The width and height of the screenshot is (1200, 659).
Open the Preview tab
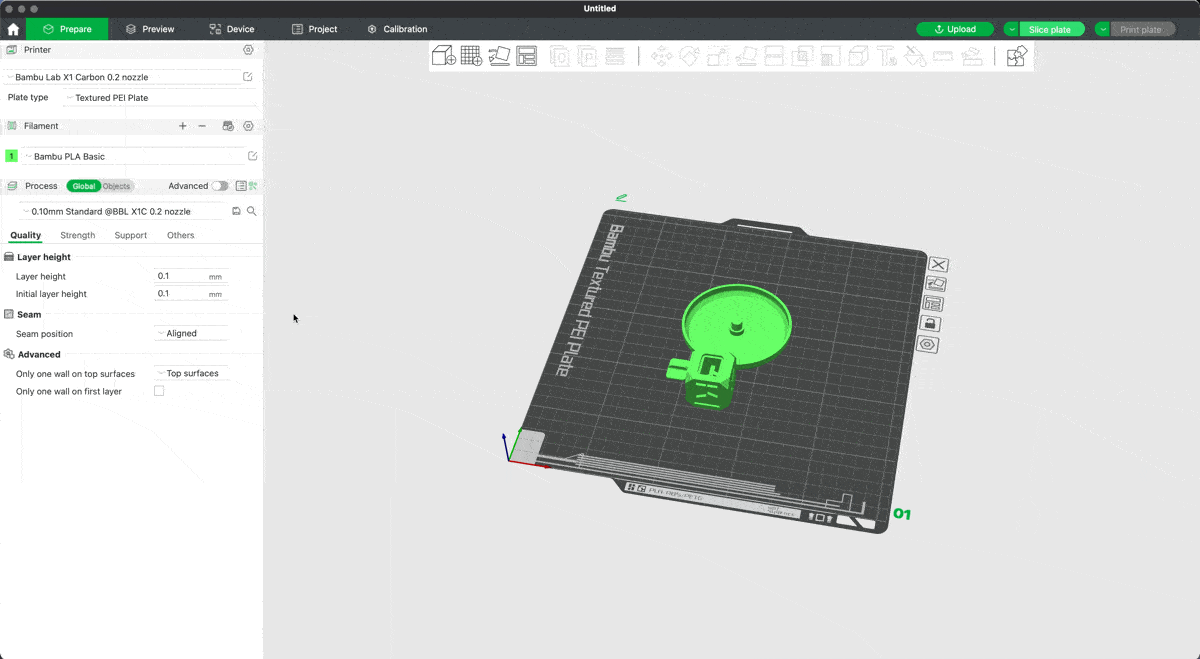pos(150,29)
